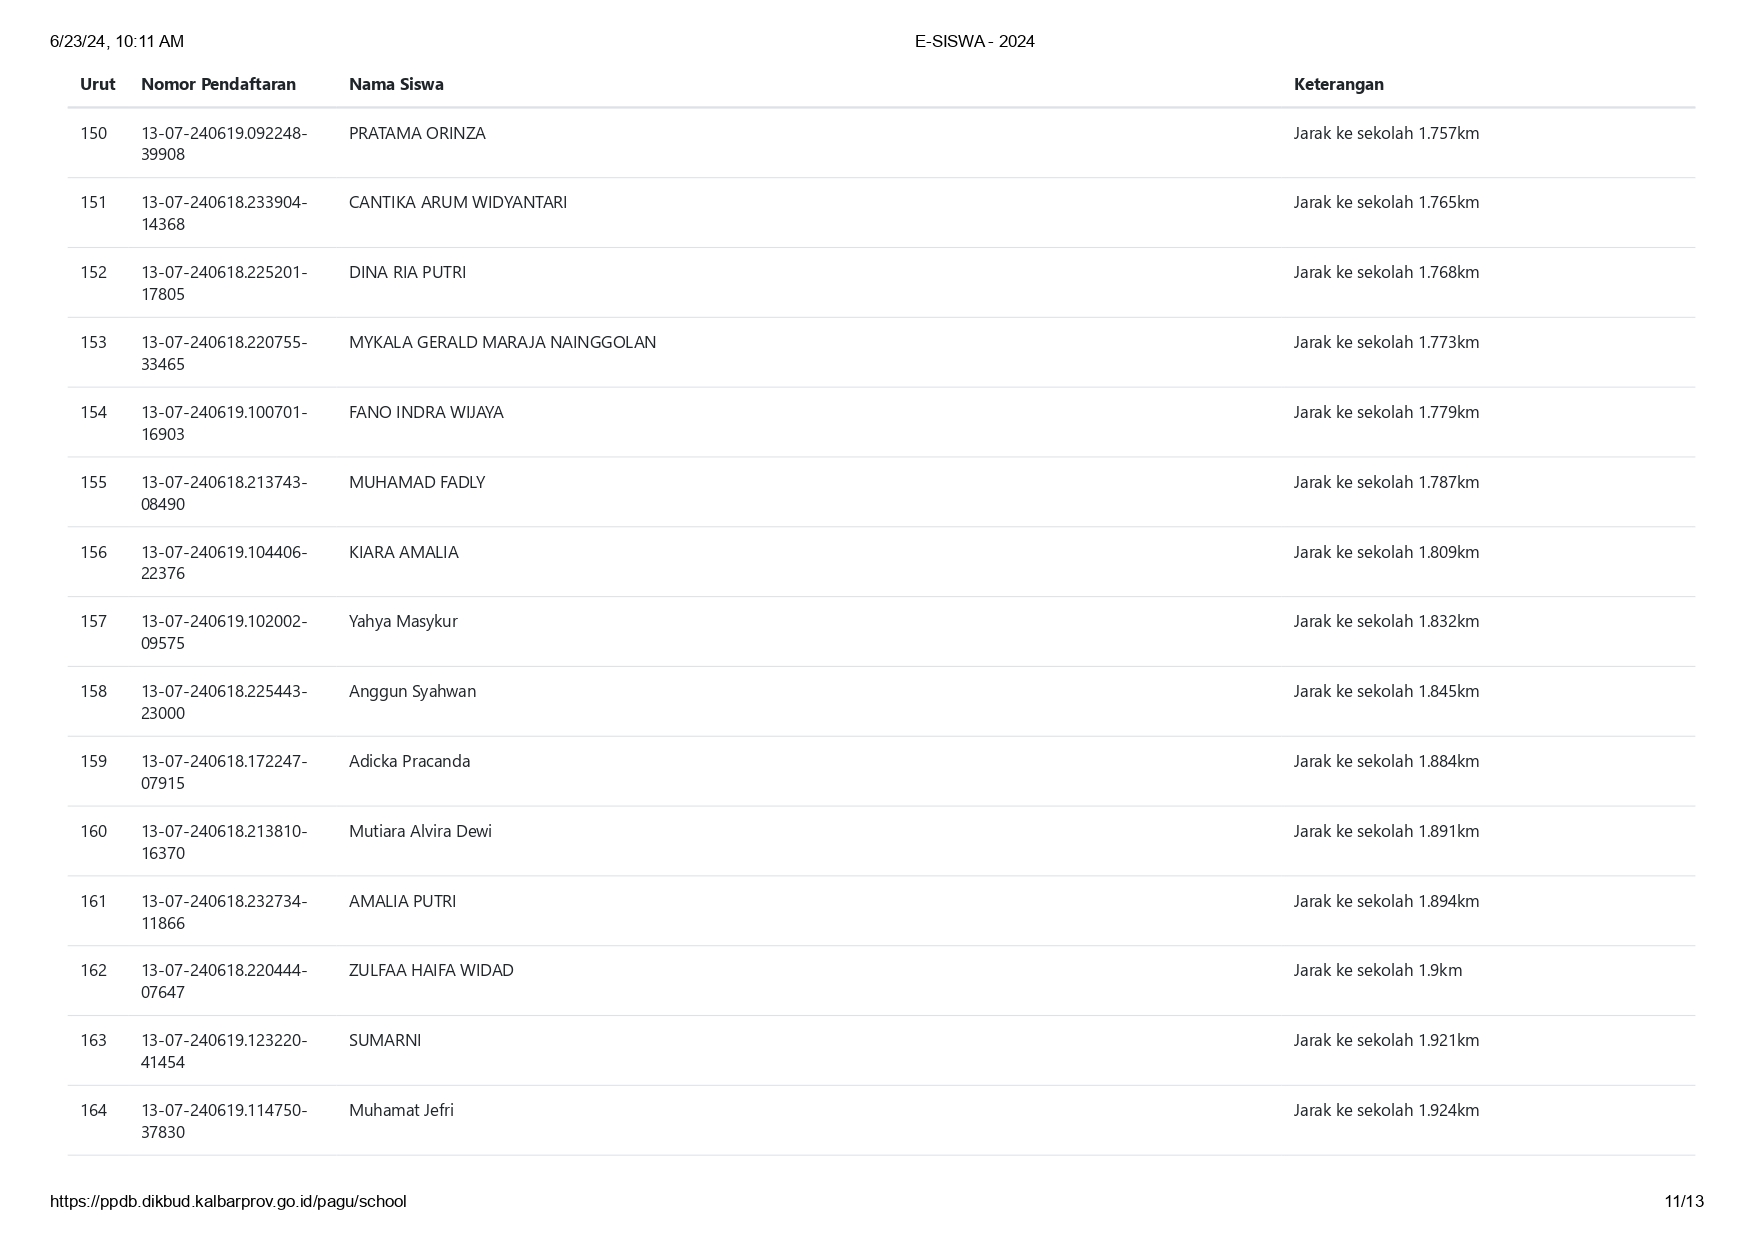Select the name Muhamat Jefri

coord(401,1110)
